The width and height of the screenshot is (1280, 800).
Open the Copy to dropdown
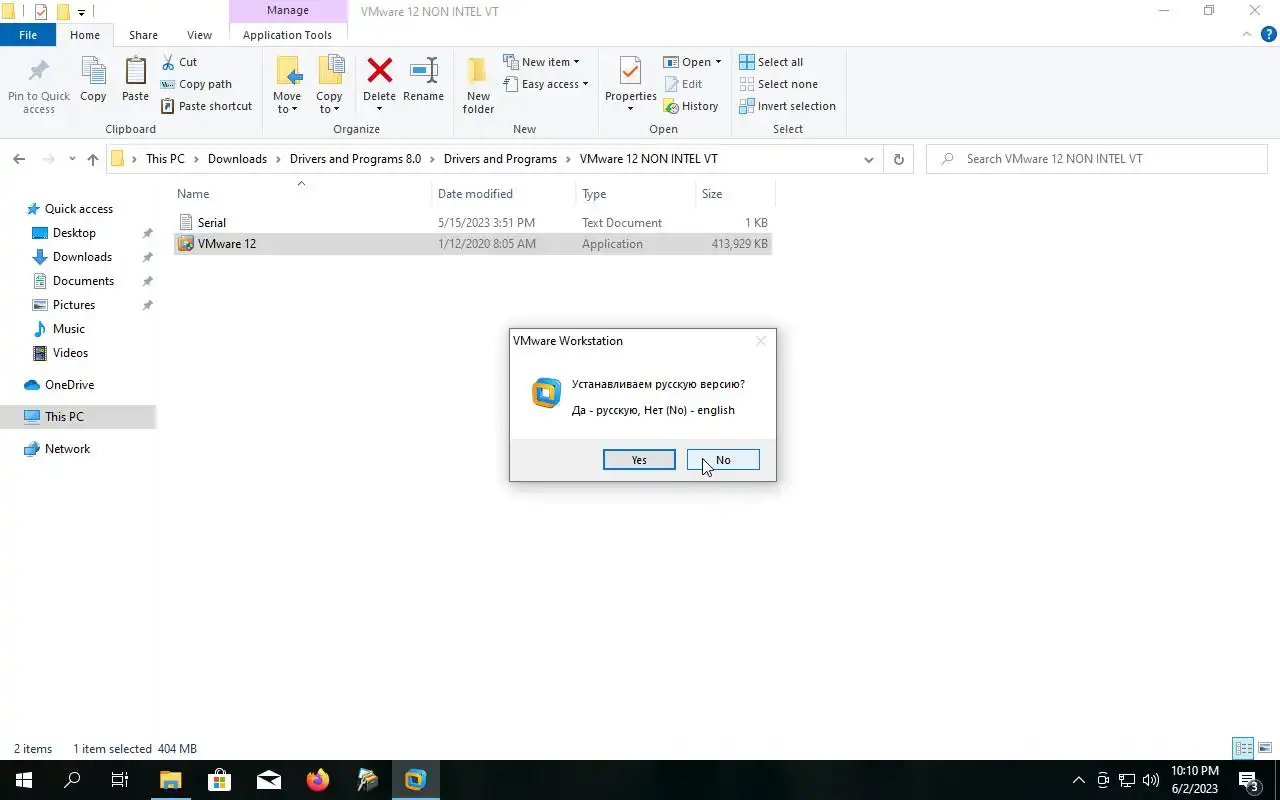click(x=330, y=85)
